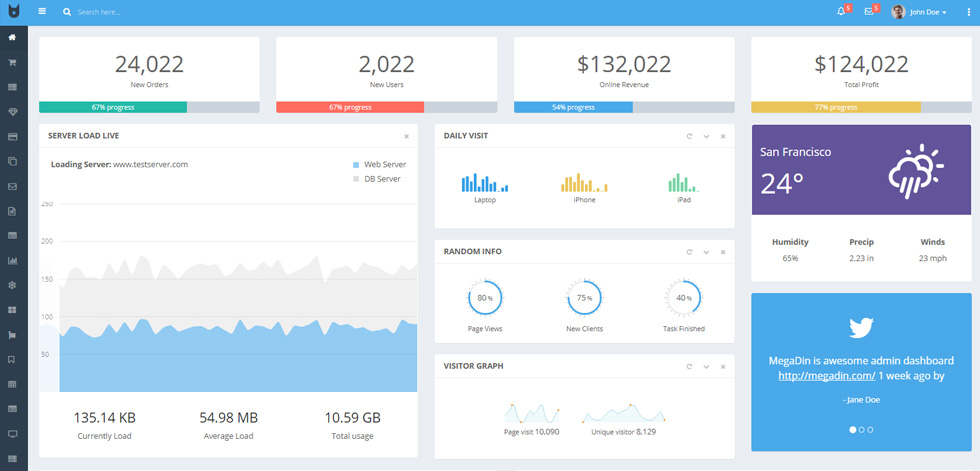Open the vertical three-dots menu in the top bar
Viewport: 980px width, 471px height.
point(969,12)
